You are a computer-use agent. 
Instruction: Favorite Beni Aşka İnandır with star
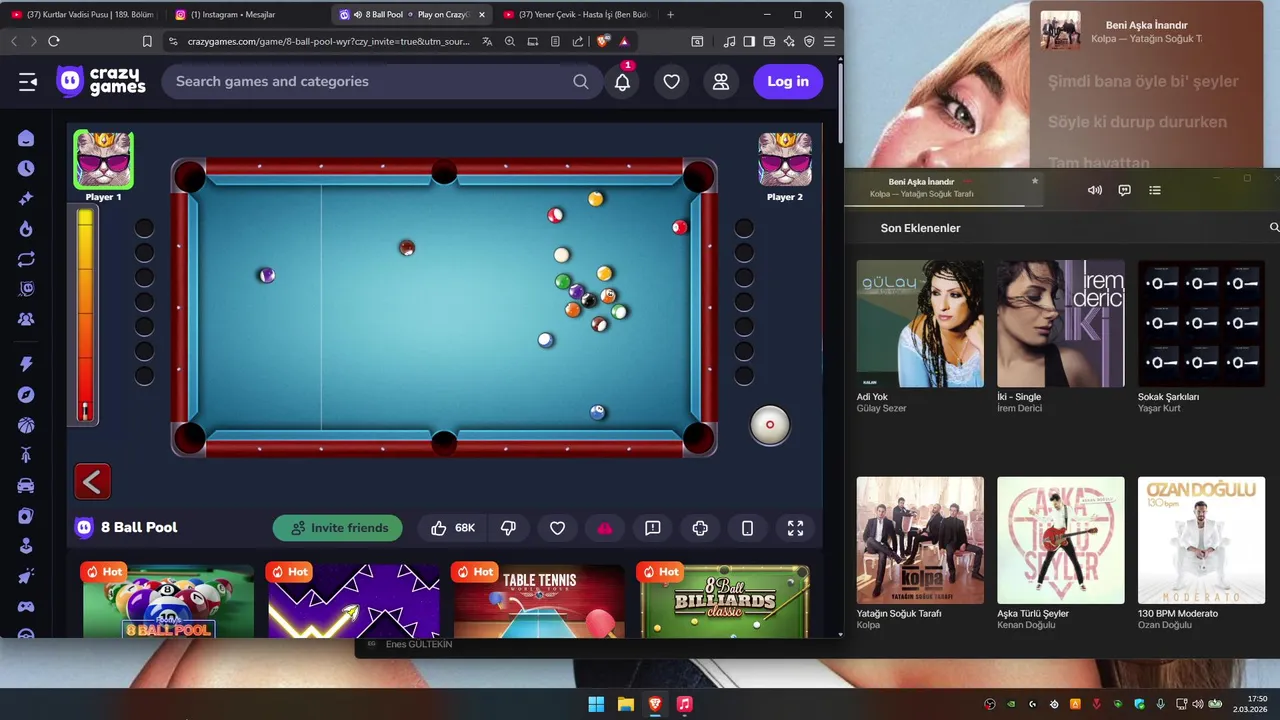[x=1035, y=181]
